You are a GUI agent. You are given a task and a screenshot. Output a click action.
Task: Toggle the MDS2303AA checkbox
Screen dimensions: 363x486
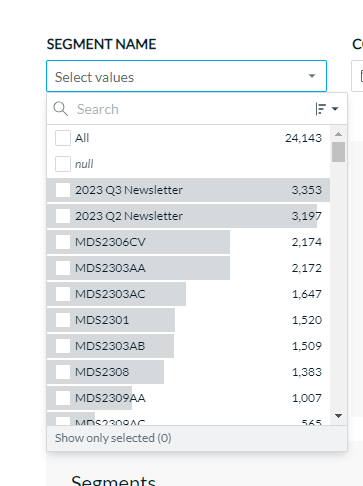point(63,268)
